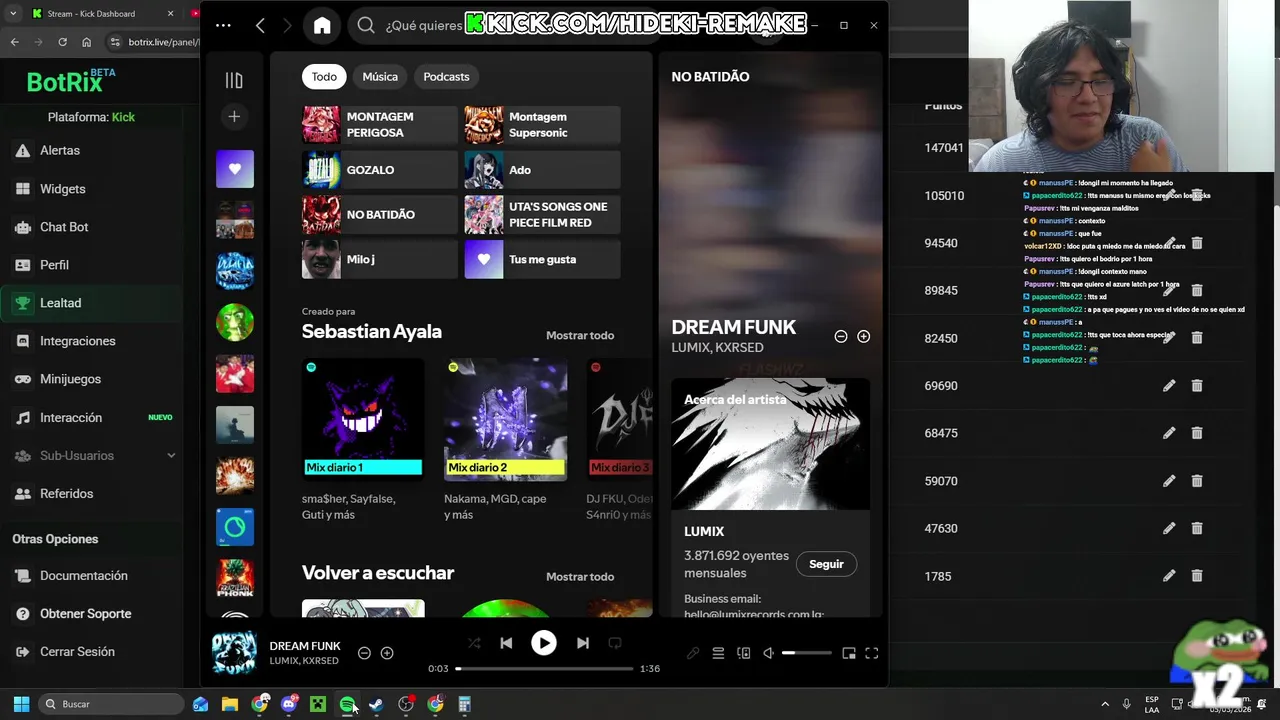
Task: Skip to next track
Action: tap(582, 643)
